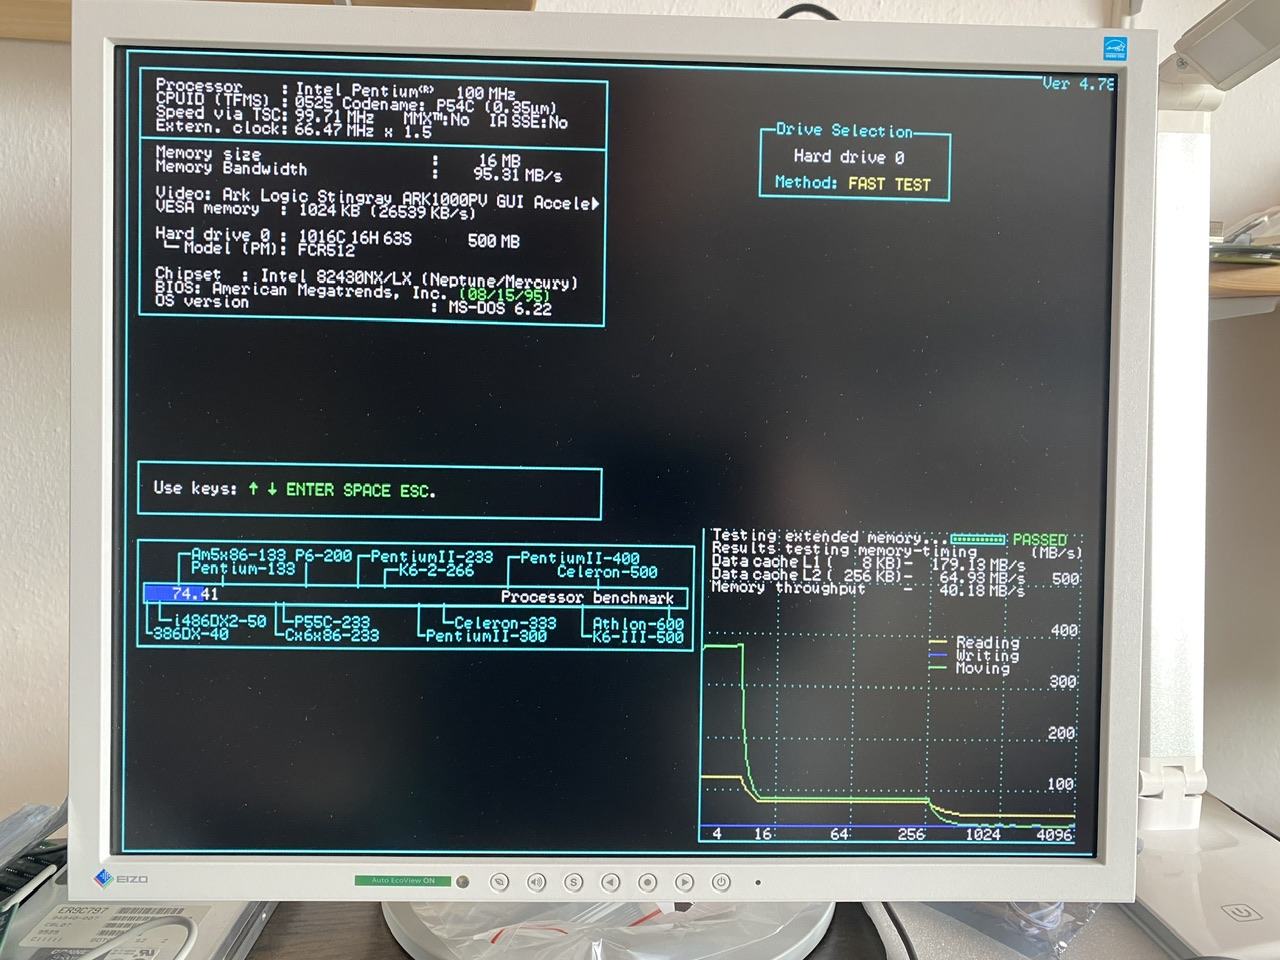Click the Auto EcoView ON green label
This screenshot has width=1280, height=960.
(x=403, y=881)
